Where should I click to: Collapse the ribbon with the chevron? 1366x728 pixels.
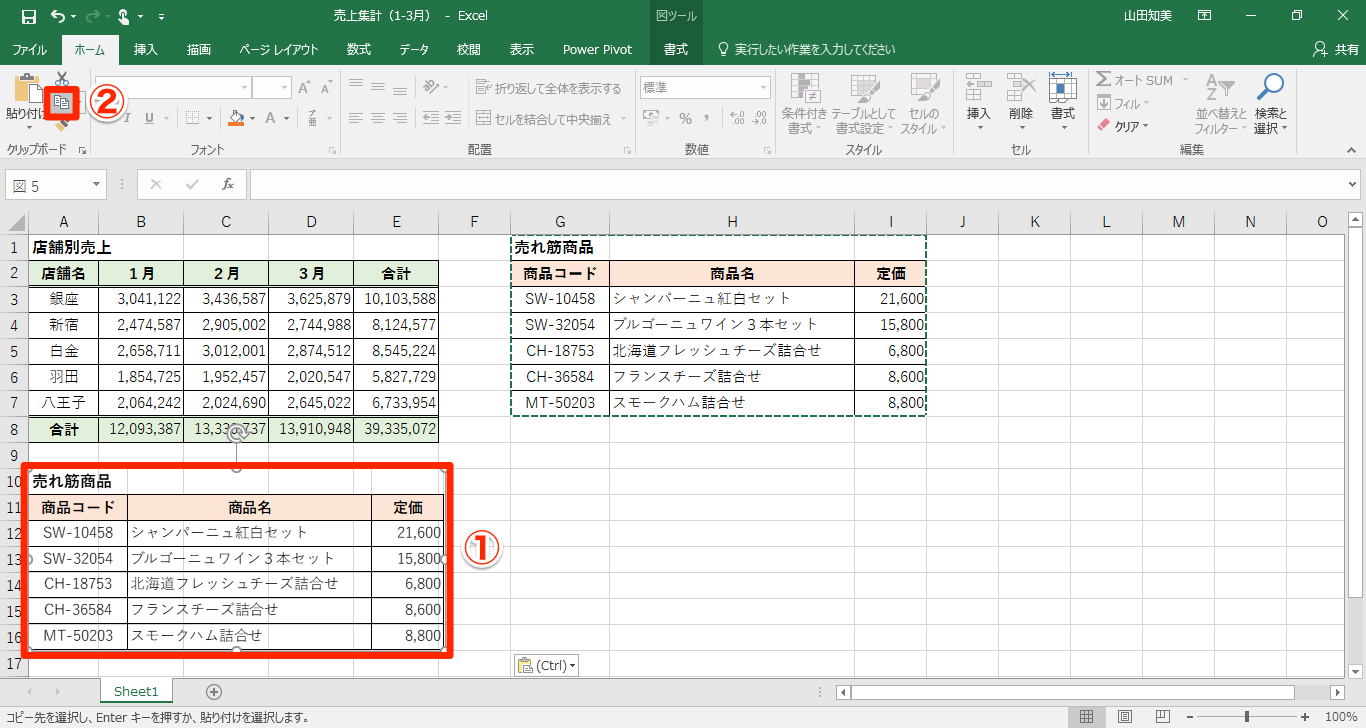tap(1353, 150)
